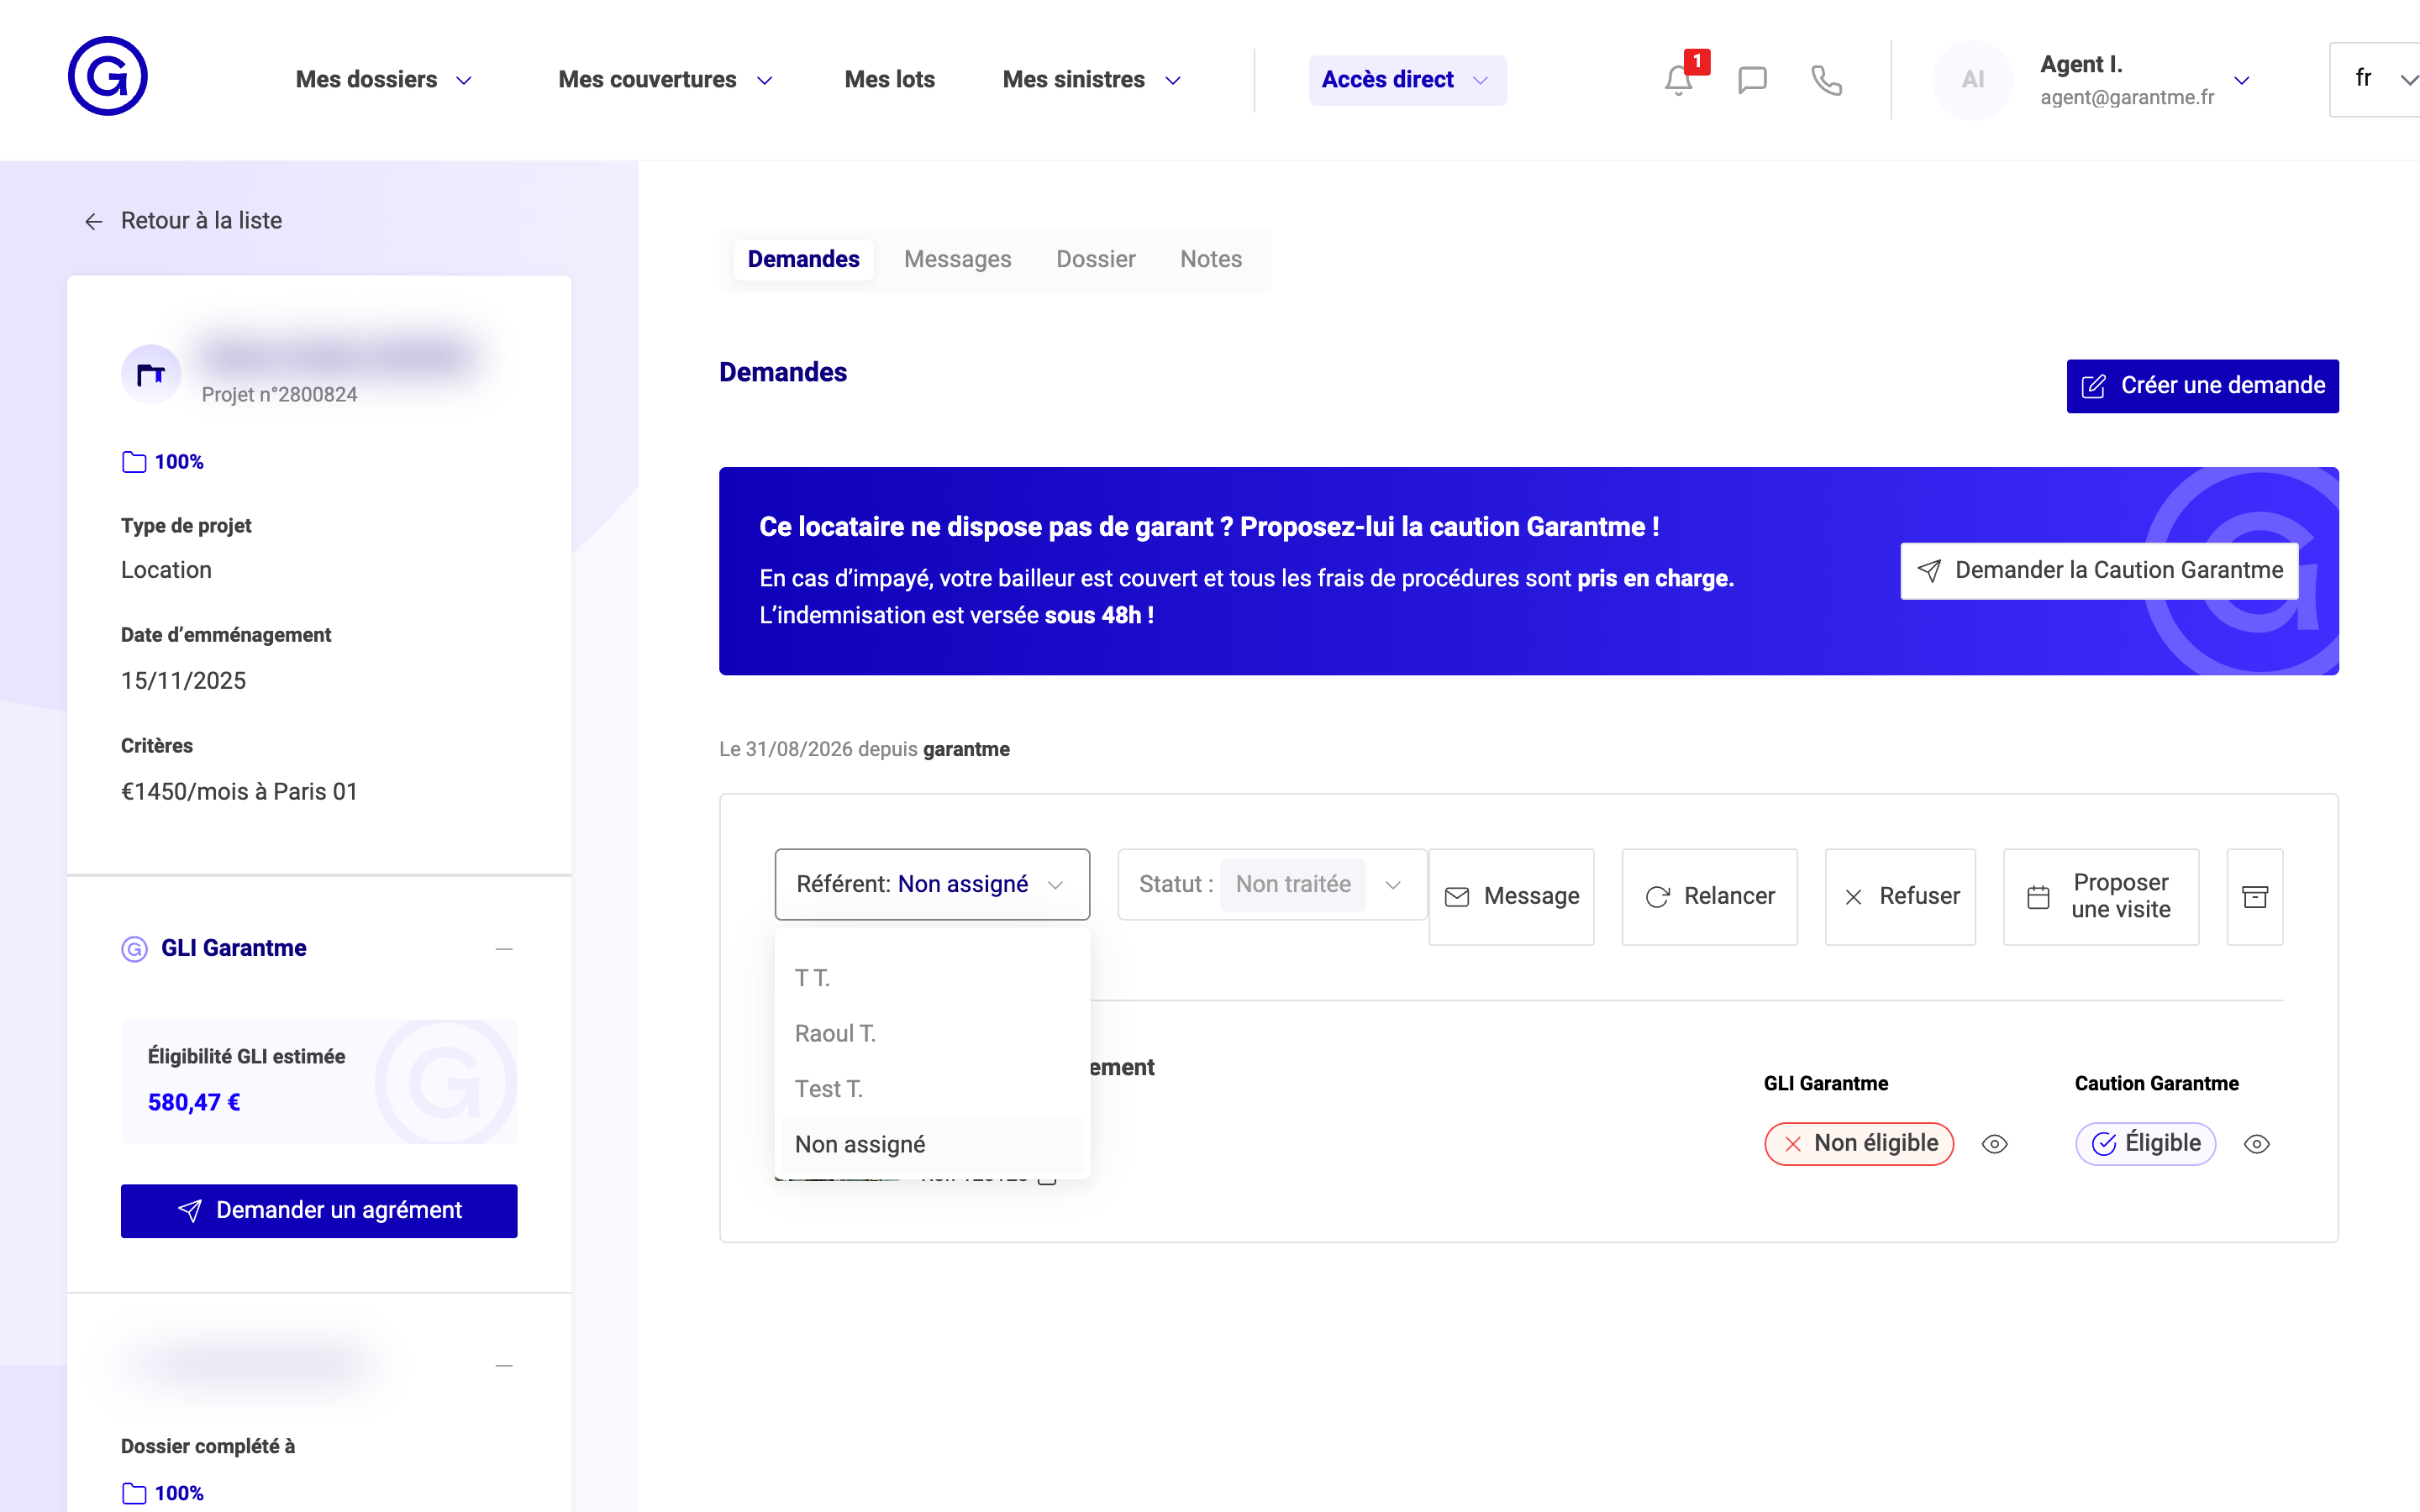Click Demander la Caution Garantme button
The image size is (2420, 1512).
[2099, 571]
